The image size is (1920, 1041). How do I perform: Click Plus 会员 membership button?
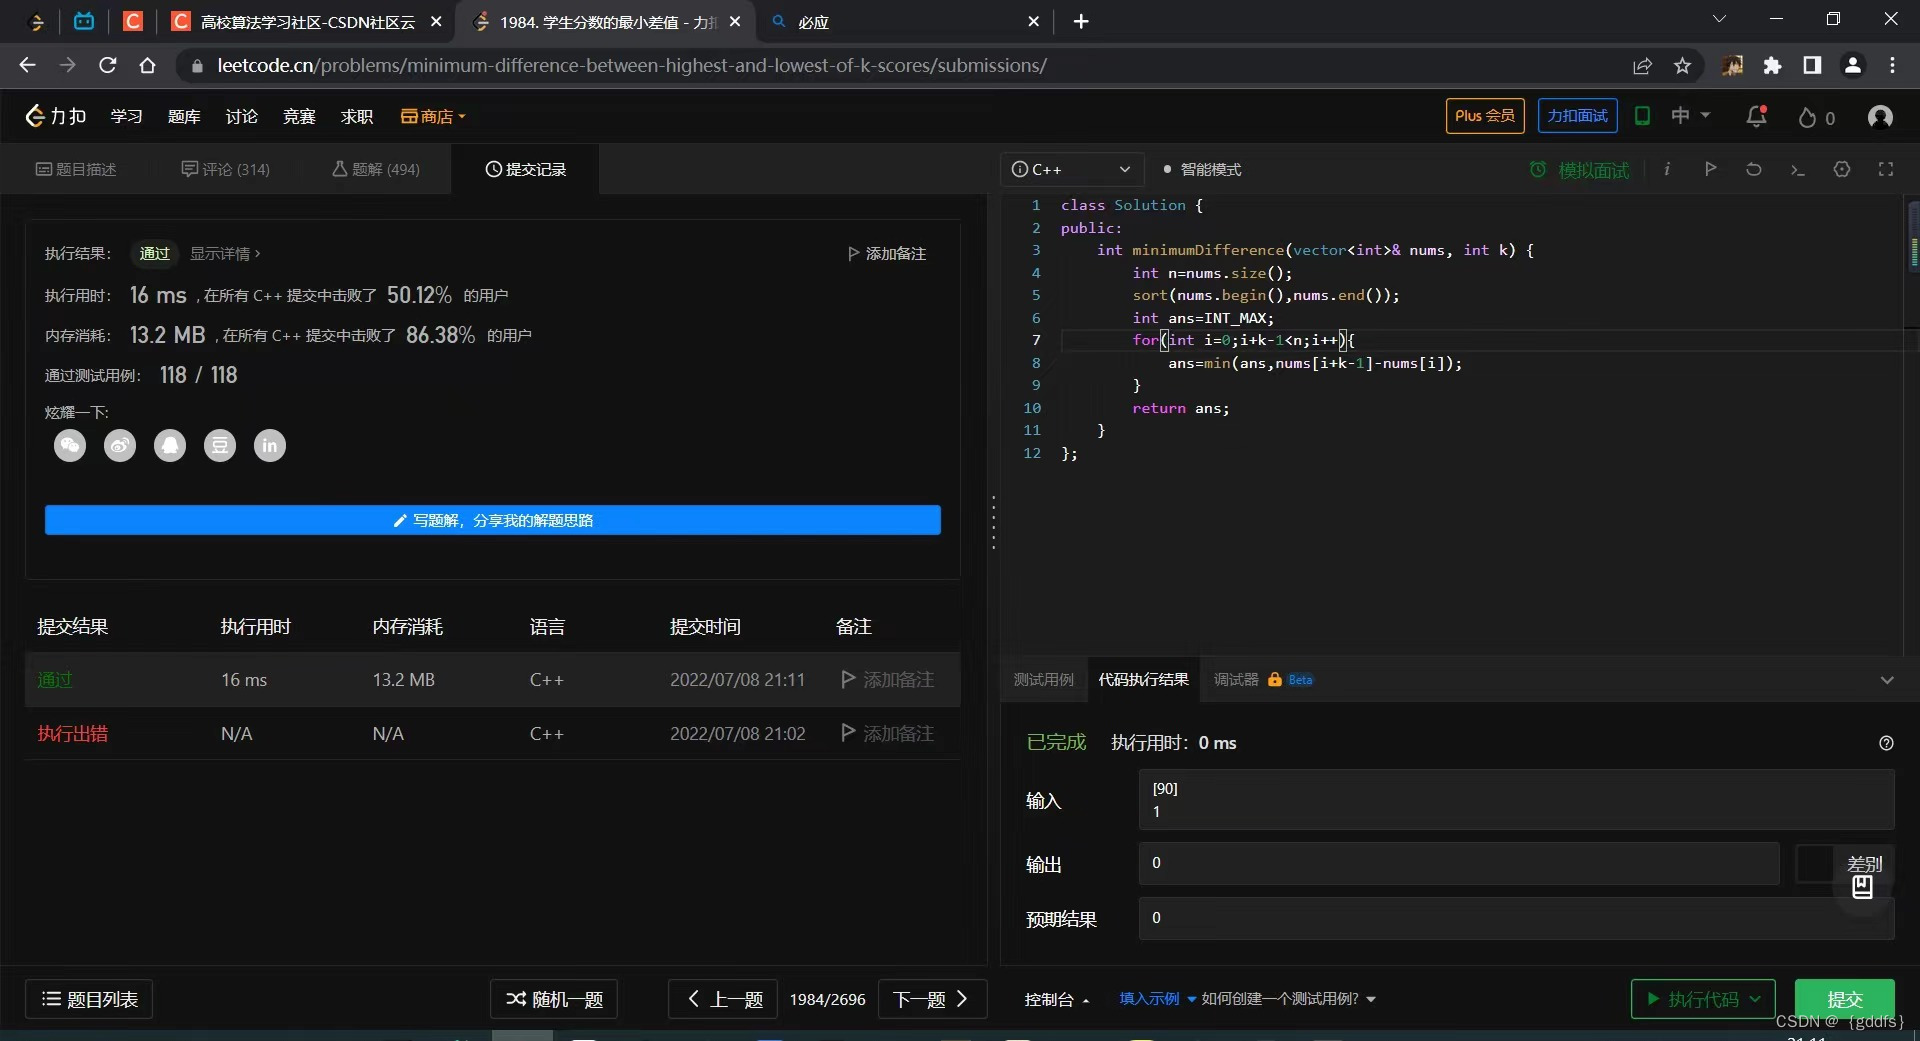click(1485, 116)
